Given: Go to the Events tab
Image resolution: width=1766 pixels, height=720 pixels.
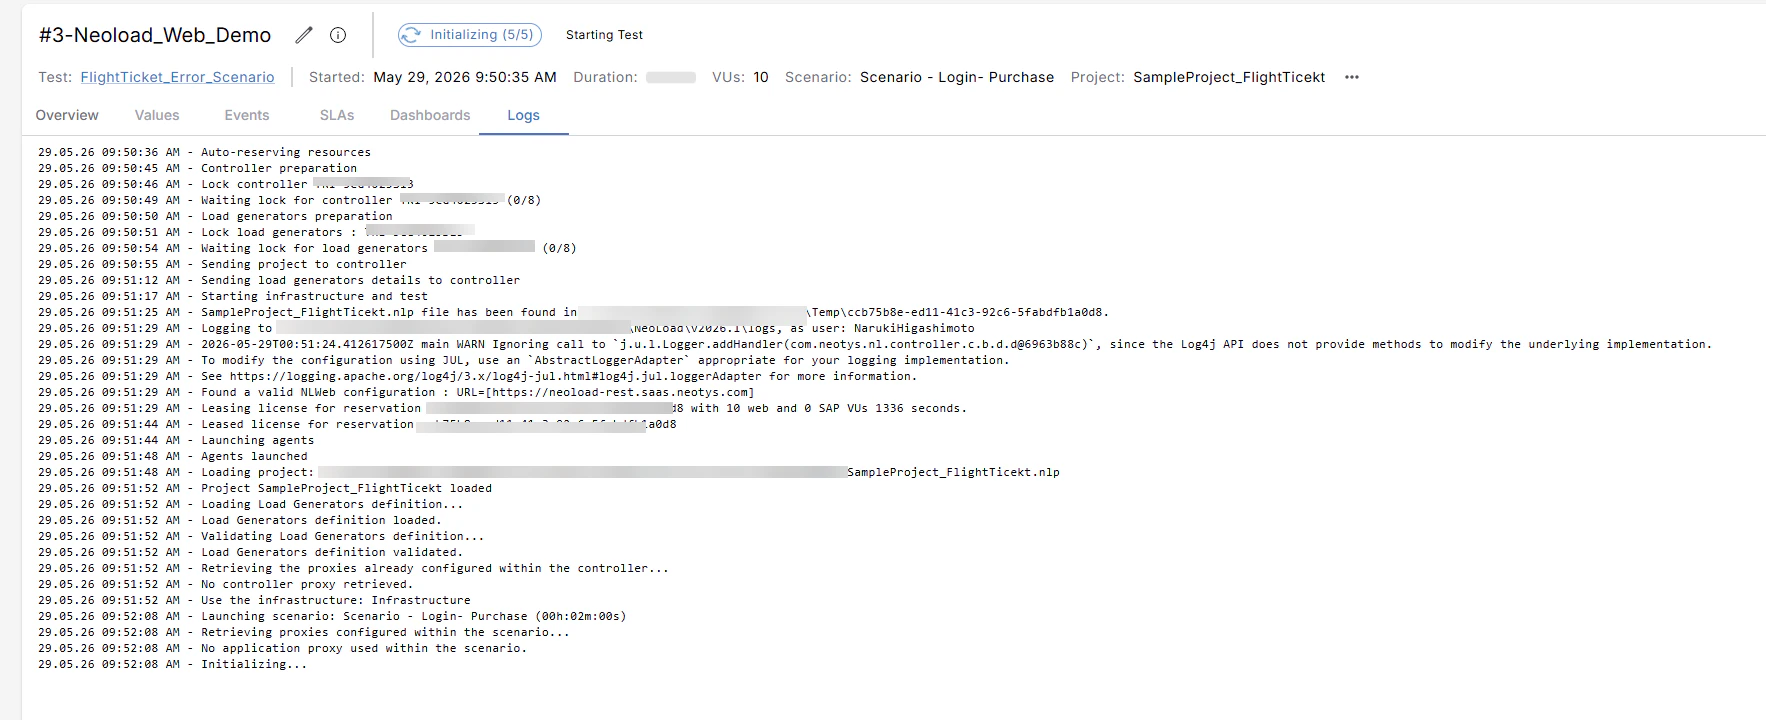Looking at the screenshot, I should tap(247, 115).
